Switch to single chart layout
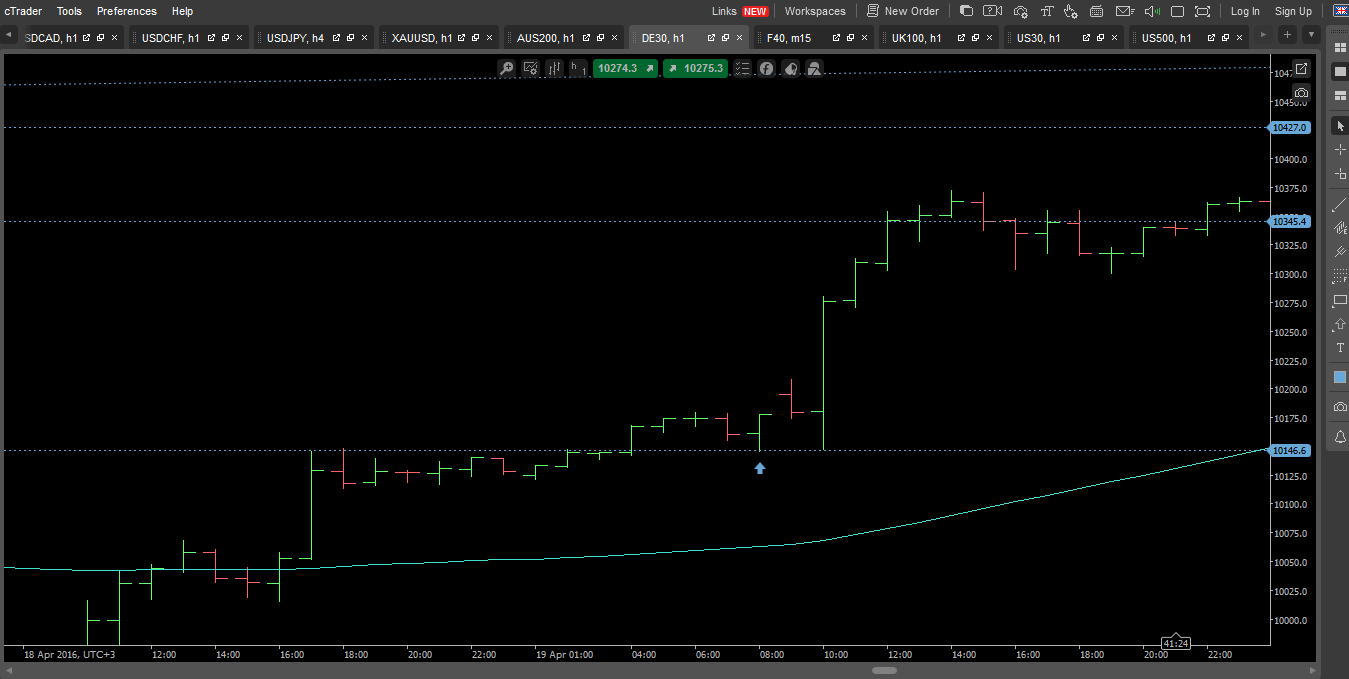The image size is (1349, 679). tap(1340, 72)
